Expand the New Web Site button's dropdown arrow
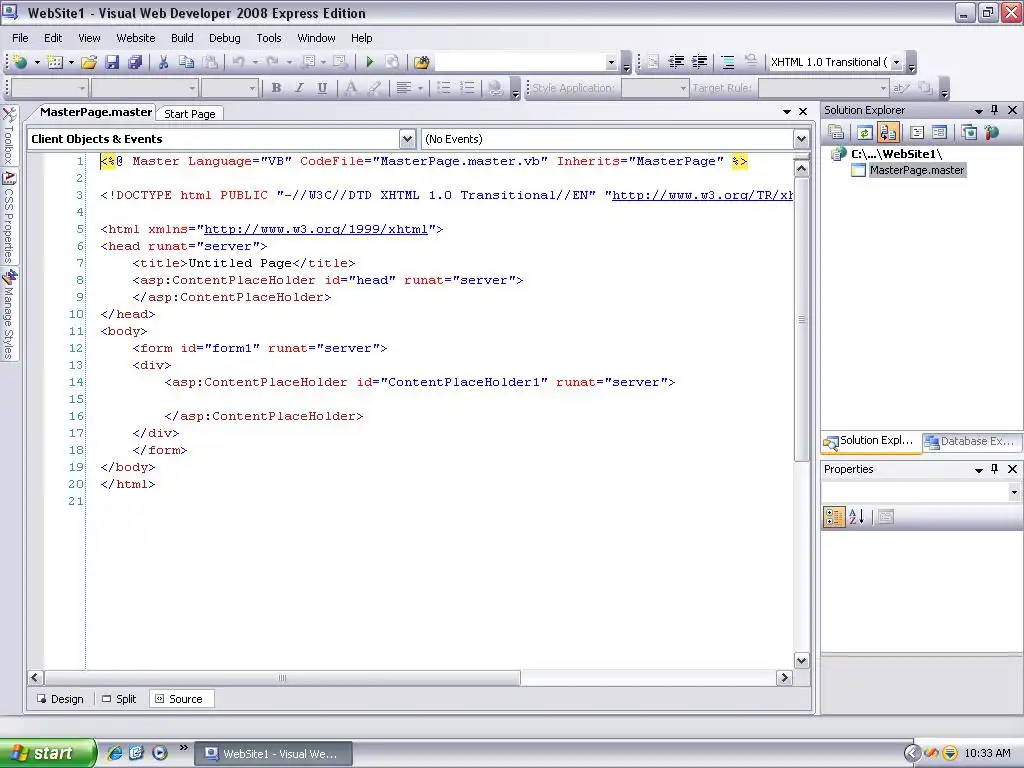Image resolution: width=1024 pixels, height=768 pixels. pos(37,62)
